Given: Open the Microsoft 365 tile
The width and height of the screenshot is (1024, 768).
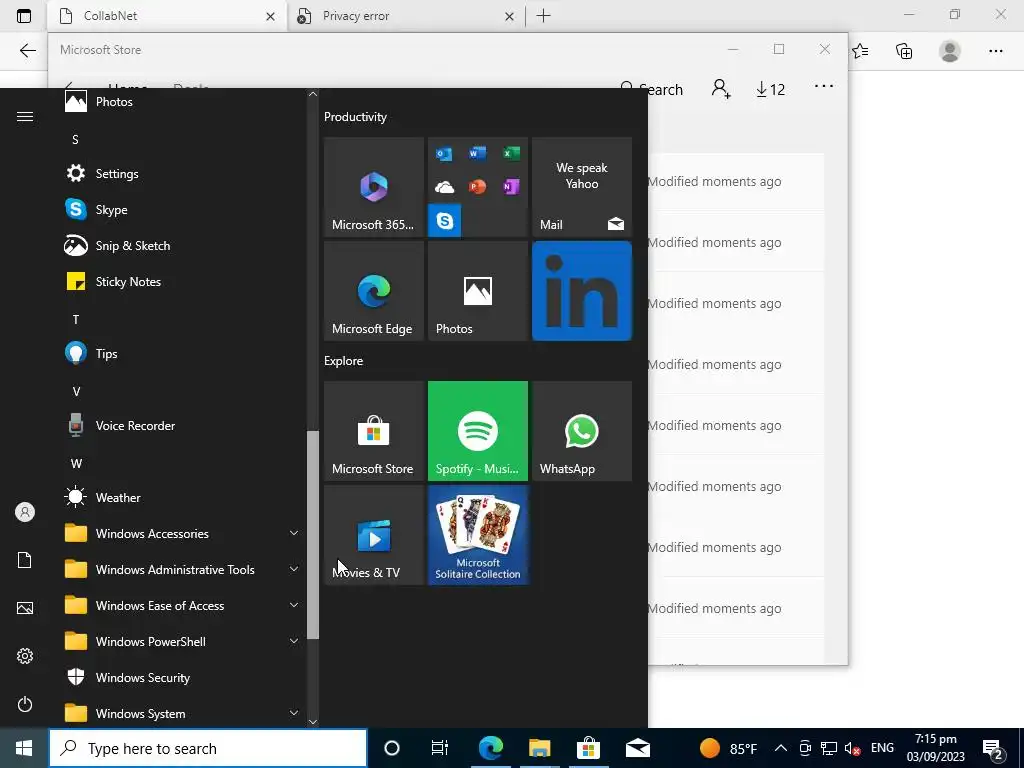Looking at the screenshot, I should pos(374,187).
